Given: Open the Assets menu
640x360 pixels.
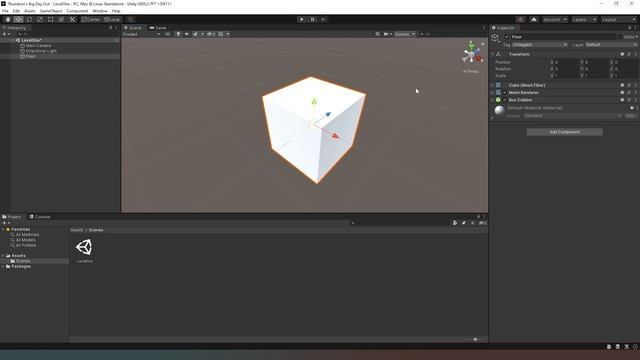Looking at the screenshot, I should pos(30,11).
